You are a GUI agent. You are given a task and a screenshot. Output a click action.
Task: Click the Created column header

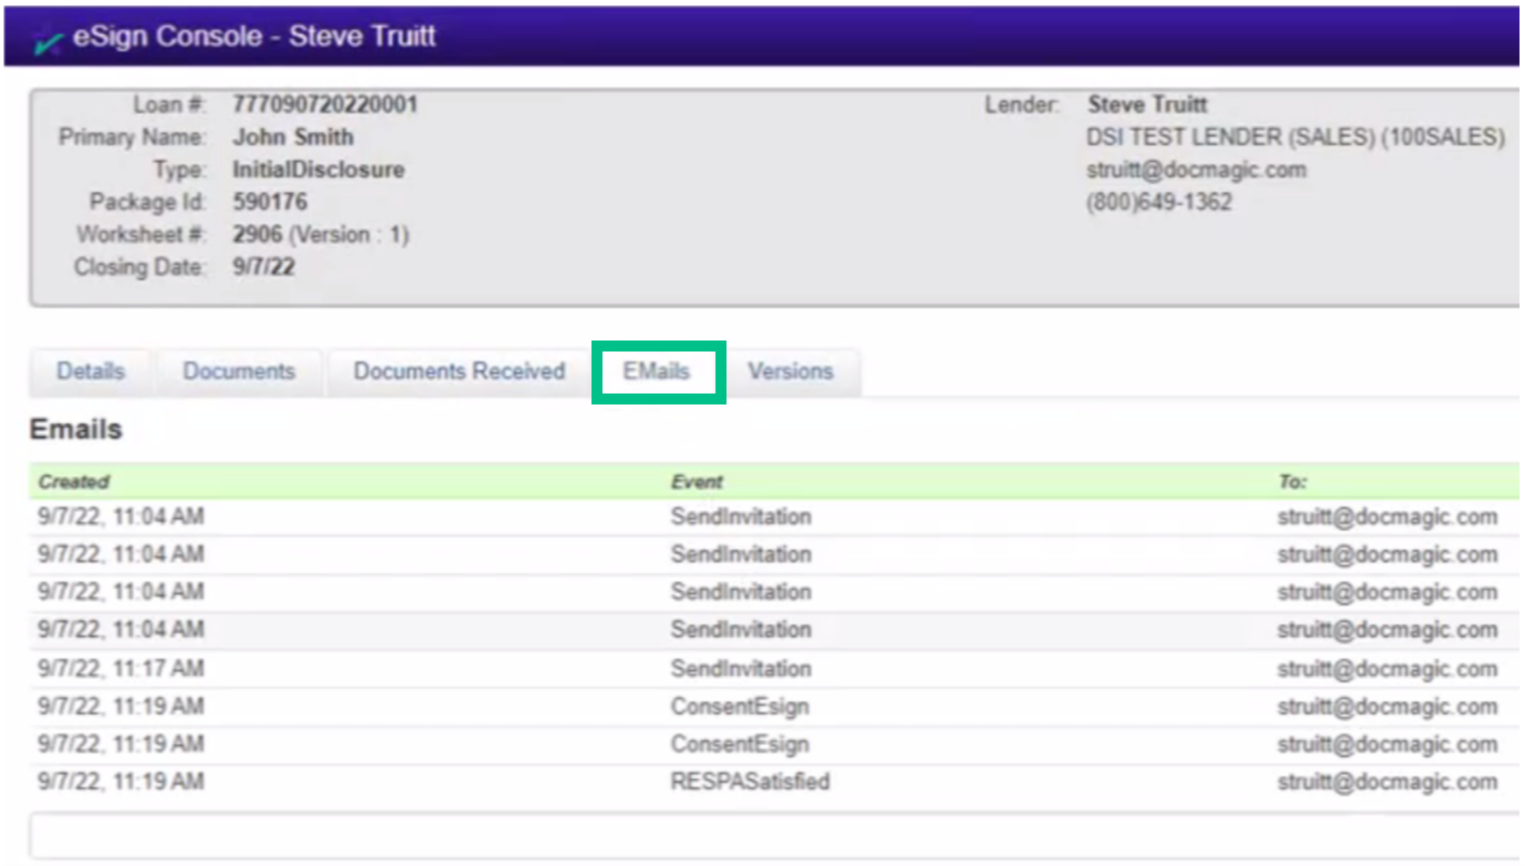(x=74, y=482)
